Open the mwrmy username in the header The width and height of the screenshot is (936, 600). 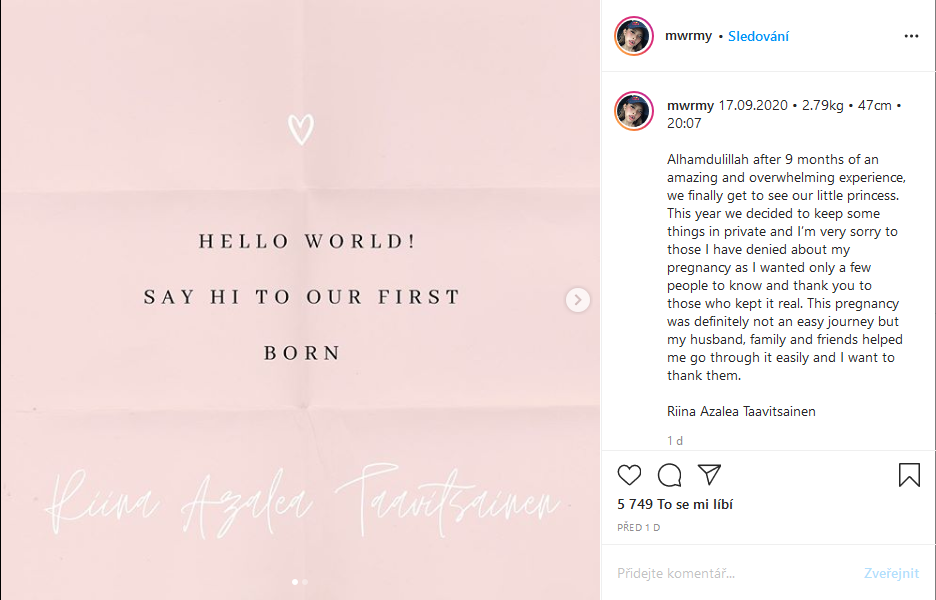coord(688,36)
